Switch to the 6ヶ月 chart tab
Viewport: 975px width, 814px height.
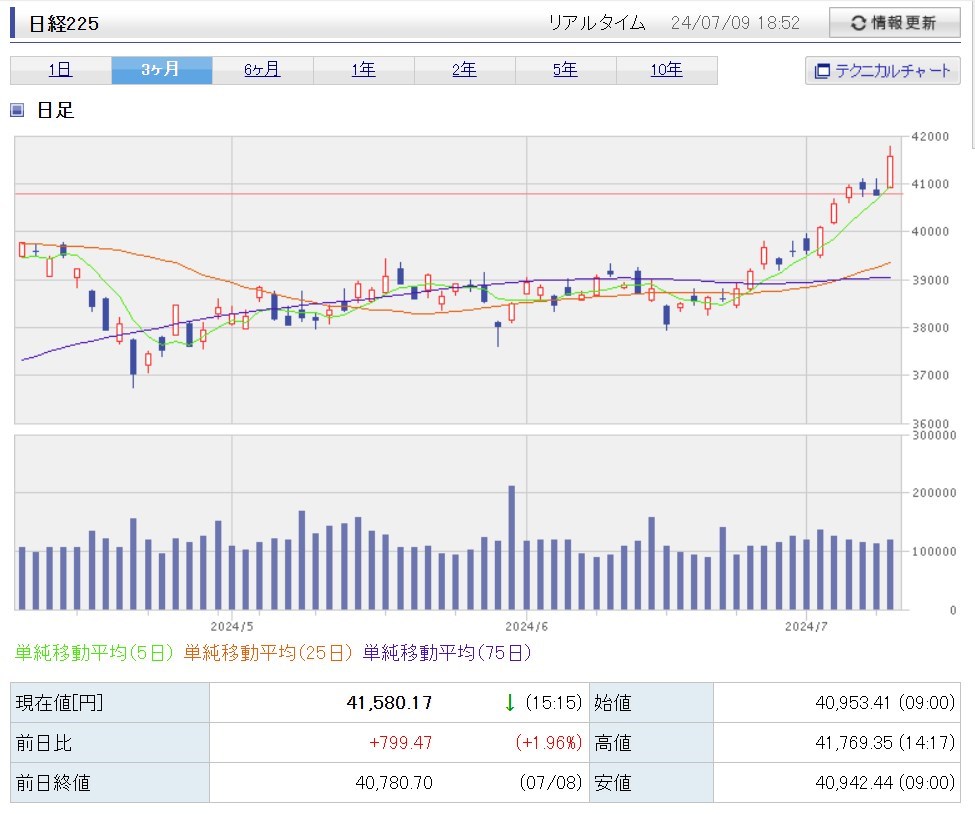262,70
